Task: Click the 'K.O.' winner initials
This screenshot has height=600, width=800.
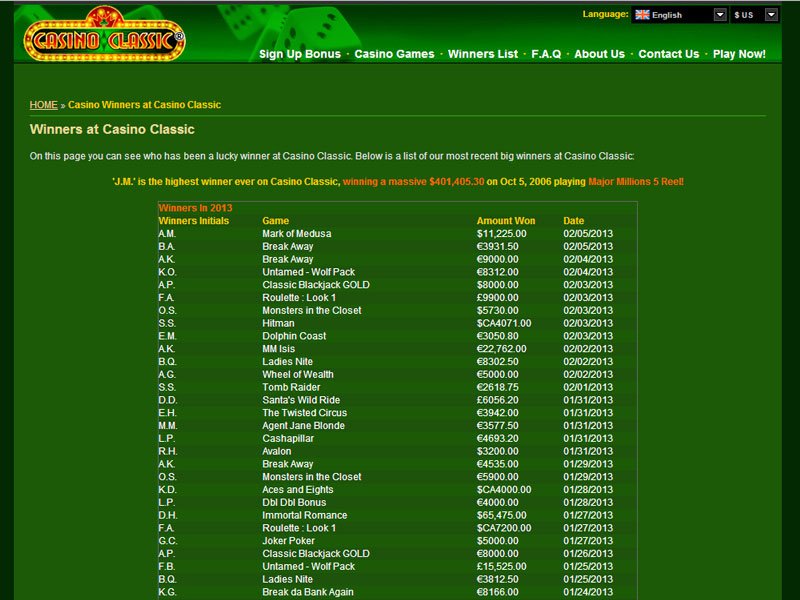Action: pyautogui.click(x=167, y=272)
